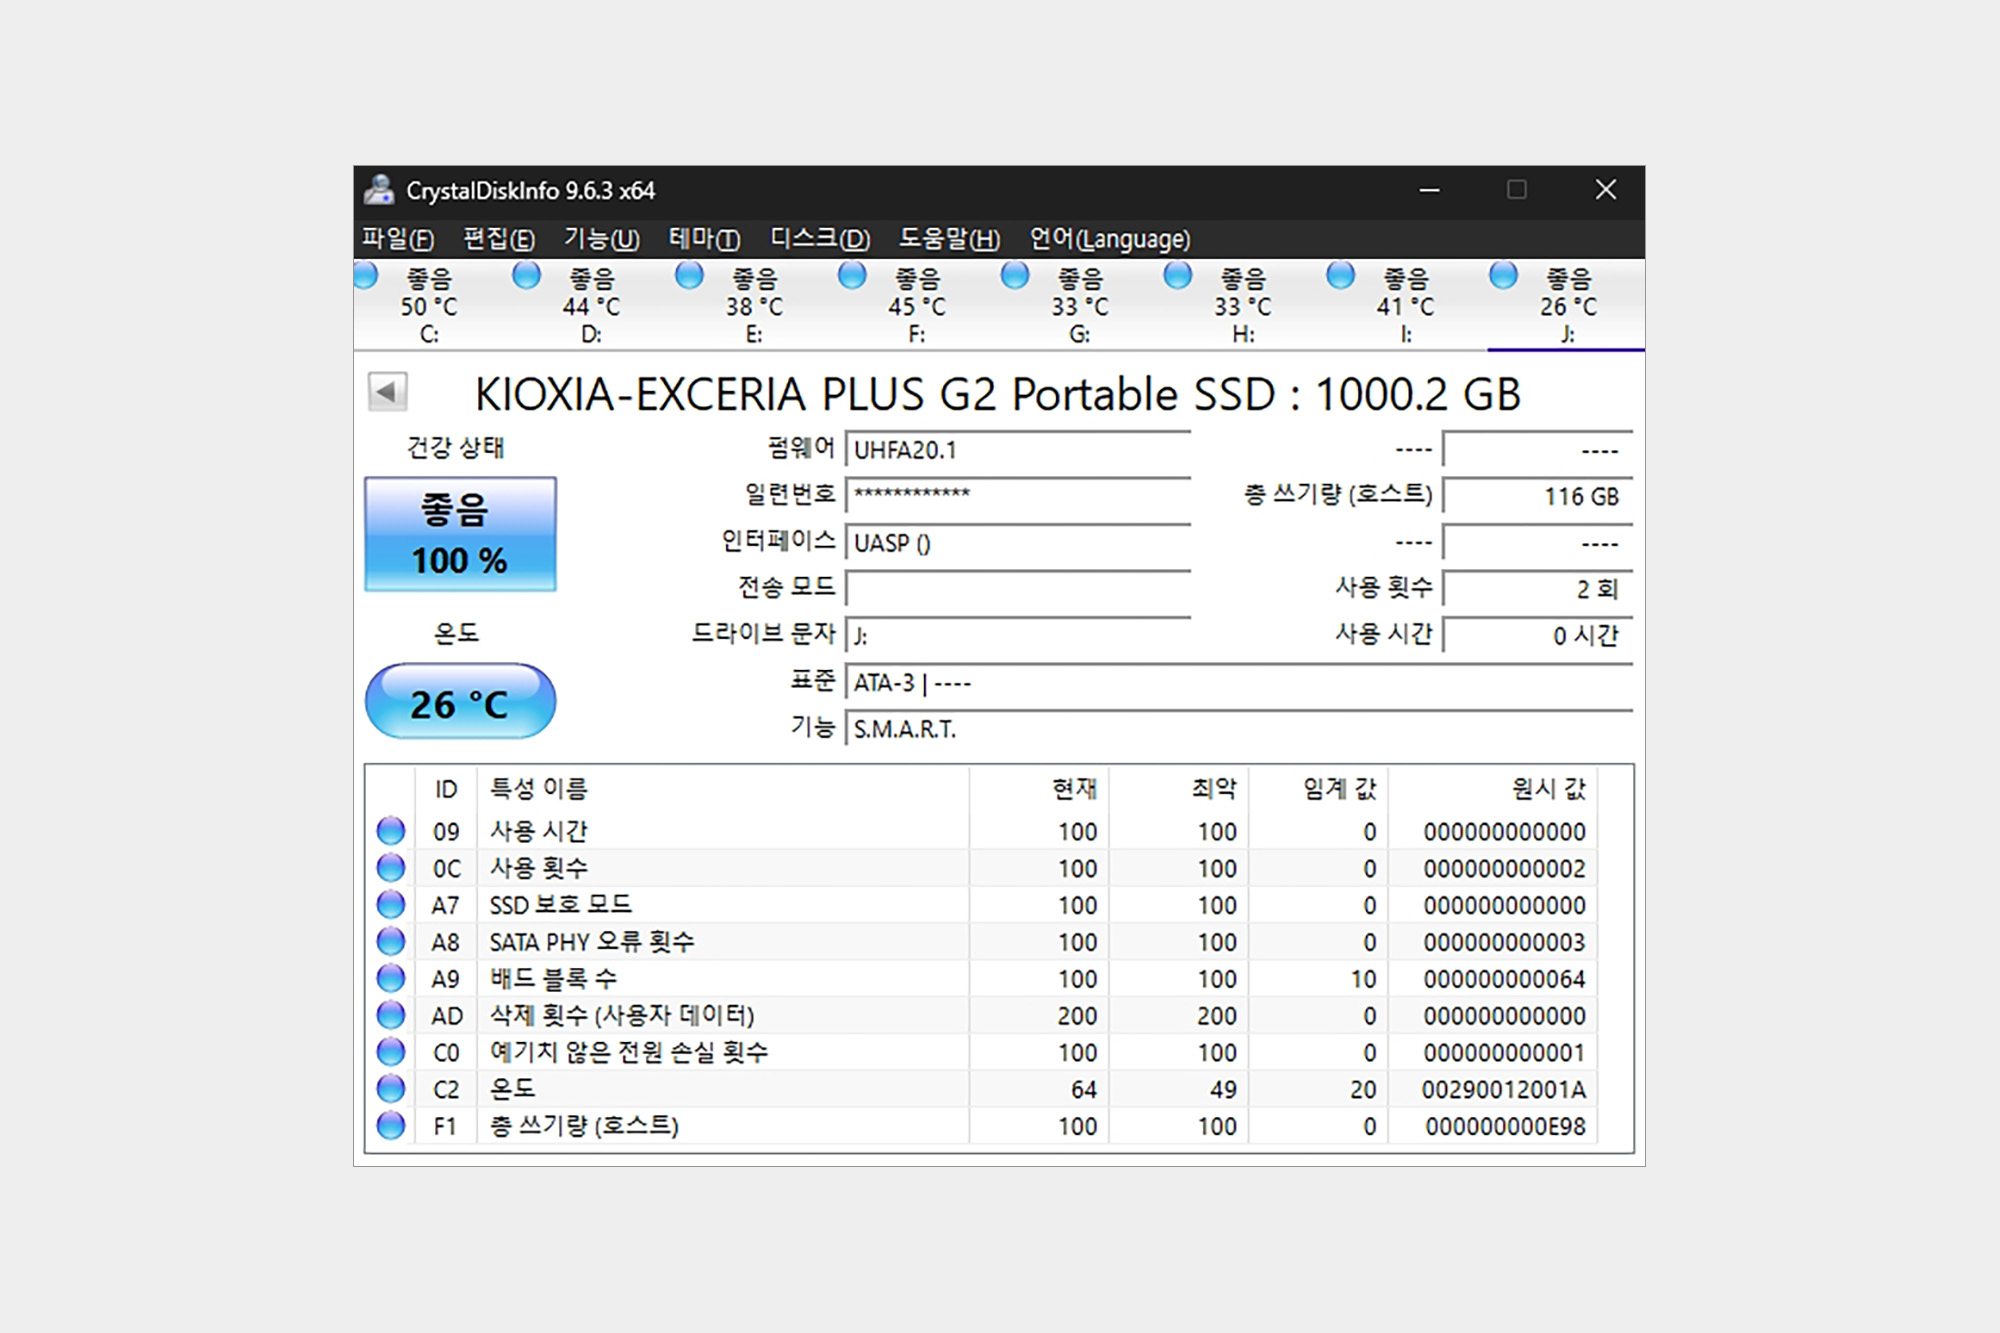The height and width of the screenshot is (1333, 2000).
Task: Click the status orb for drive F:
Action: [852, 276]
